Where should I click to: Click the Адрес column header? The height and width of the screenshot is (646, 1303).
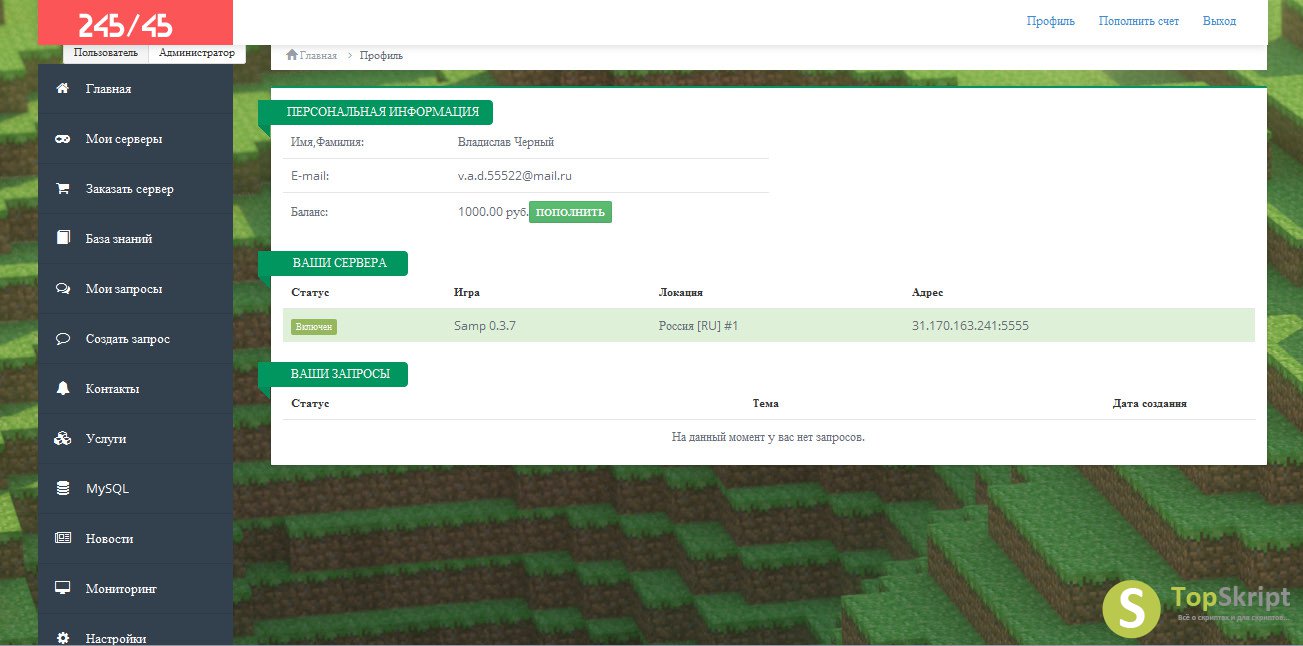tap(927, 293)
